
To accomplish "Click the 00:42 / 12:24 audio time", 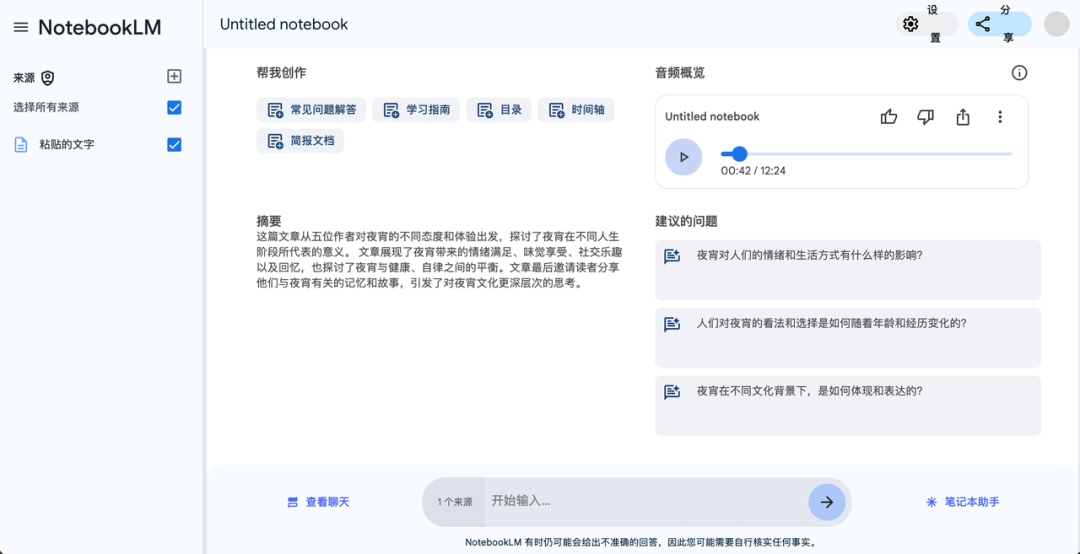I will (753, 171).
